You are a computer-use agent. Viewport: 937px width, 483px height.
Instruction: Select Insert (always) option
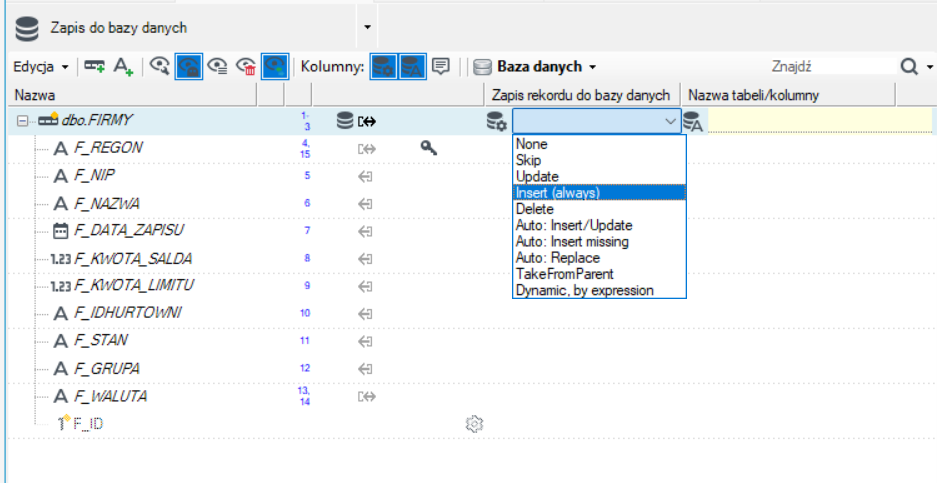click(x=599, y=192)
